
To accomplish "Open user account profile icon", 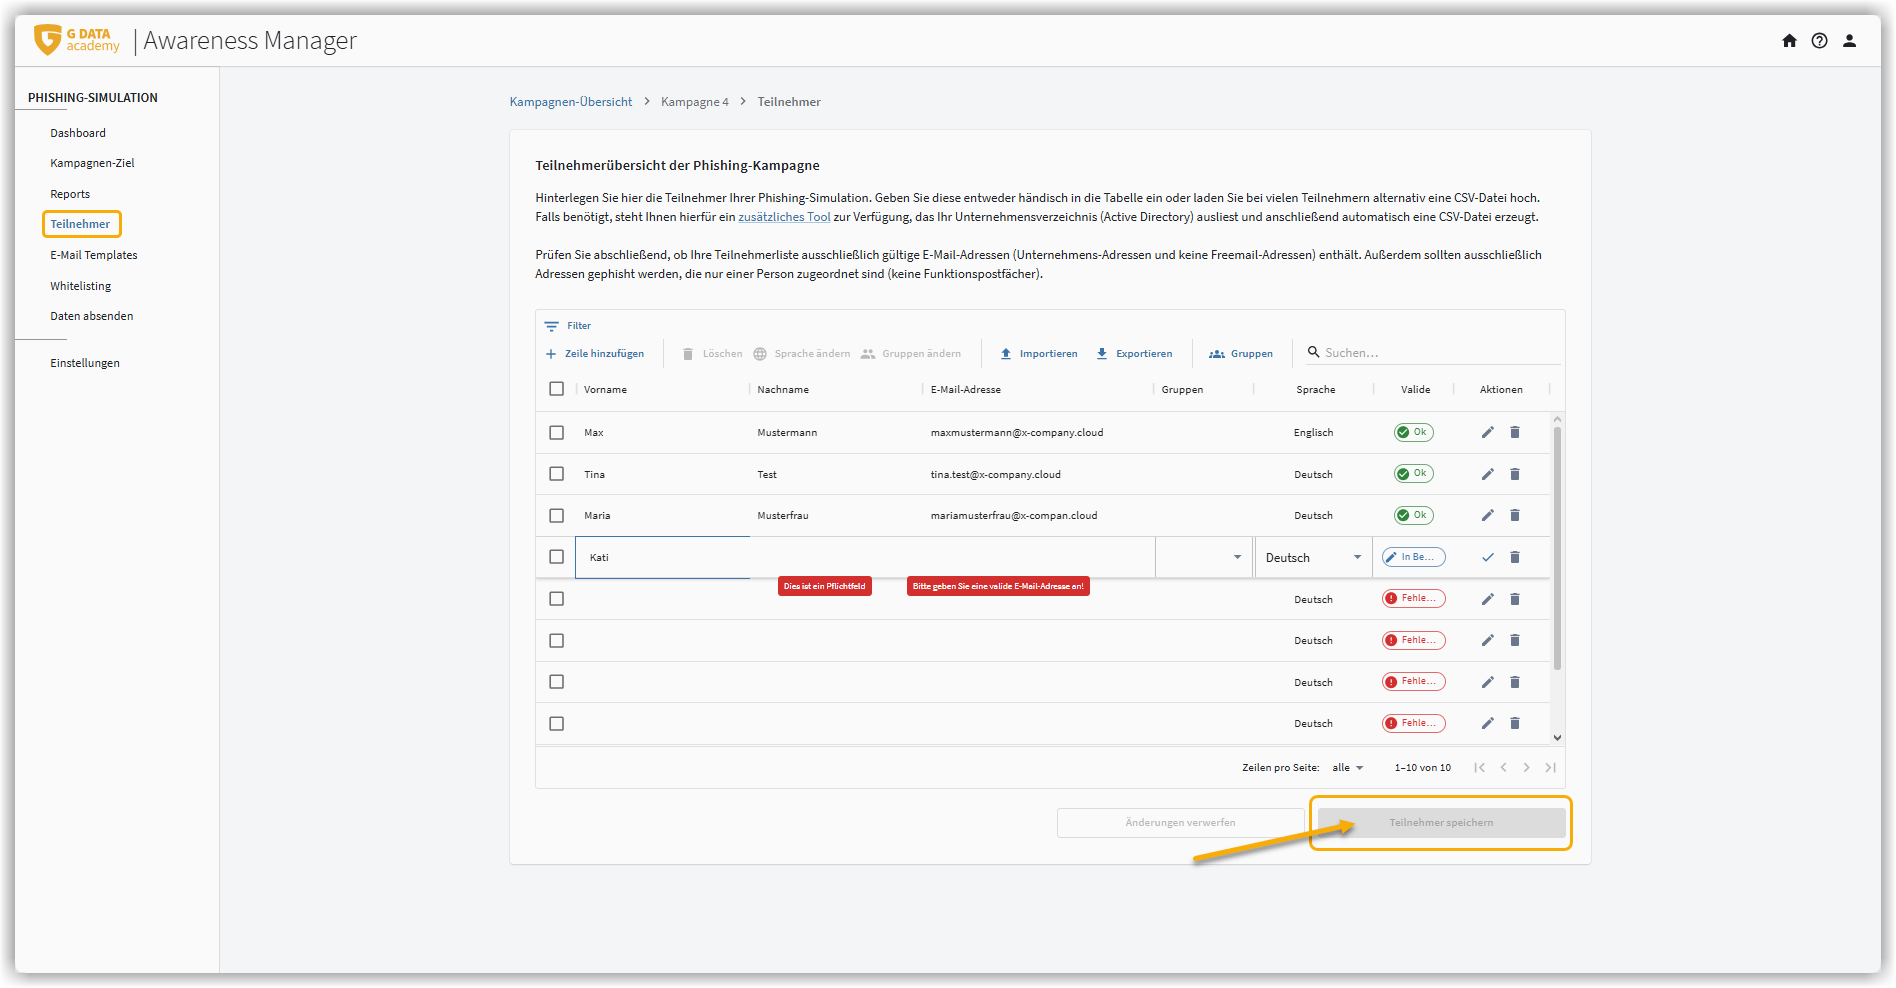I will 1849,41.
